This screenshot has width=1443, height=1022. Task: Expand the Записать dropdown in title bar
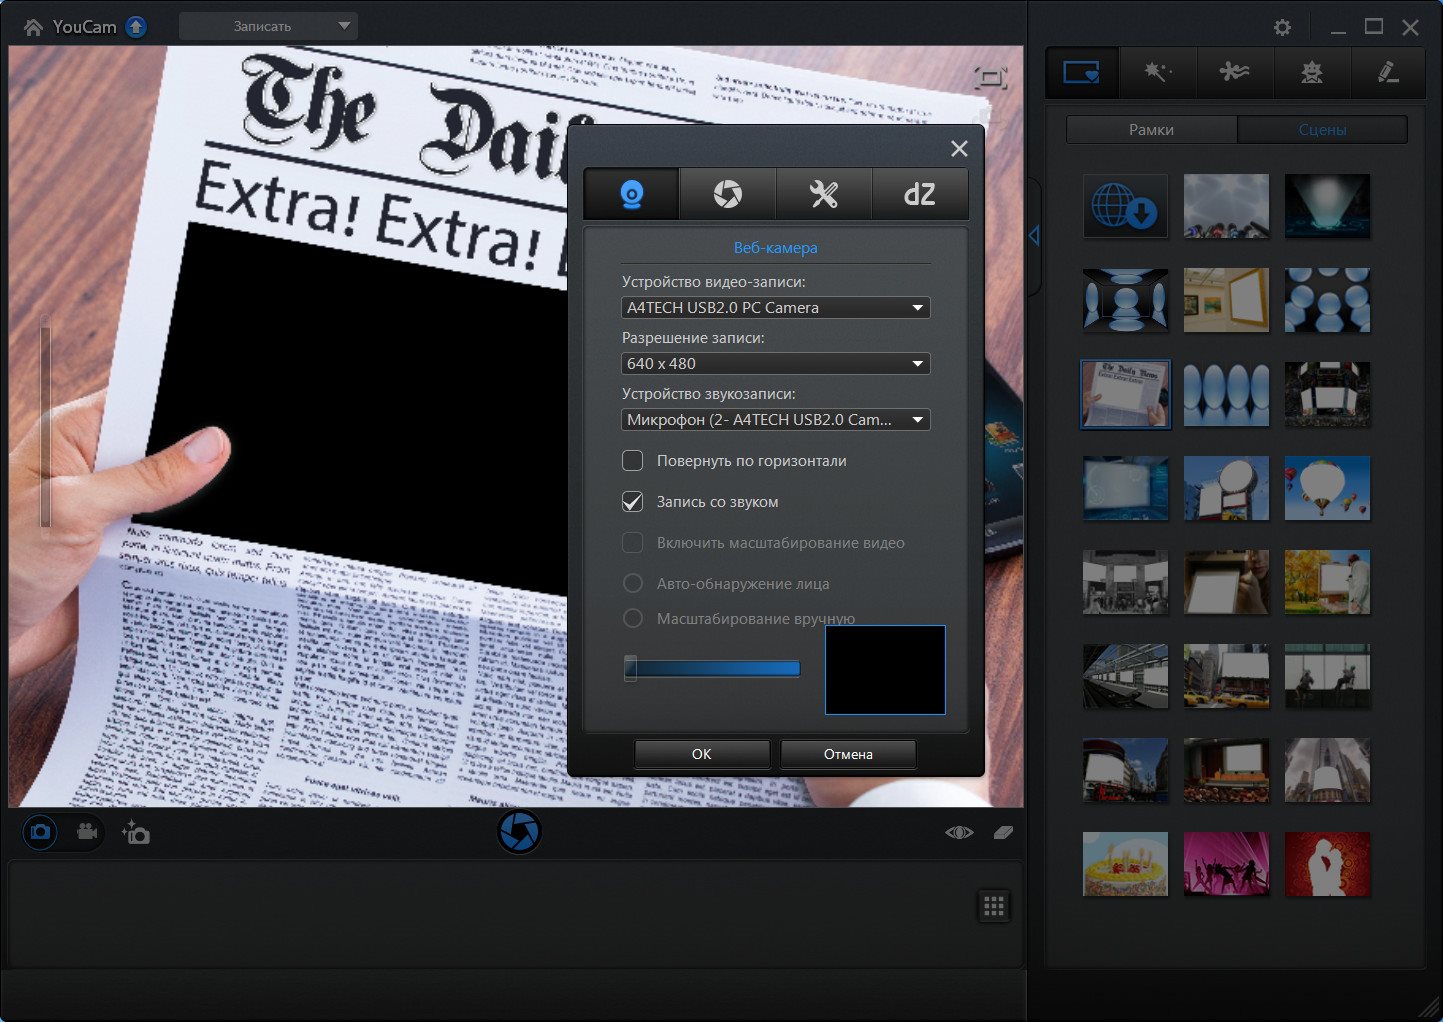(343, 26)
